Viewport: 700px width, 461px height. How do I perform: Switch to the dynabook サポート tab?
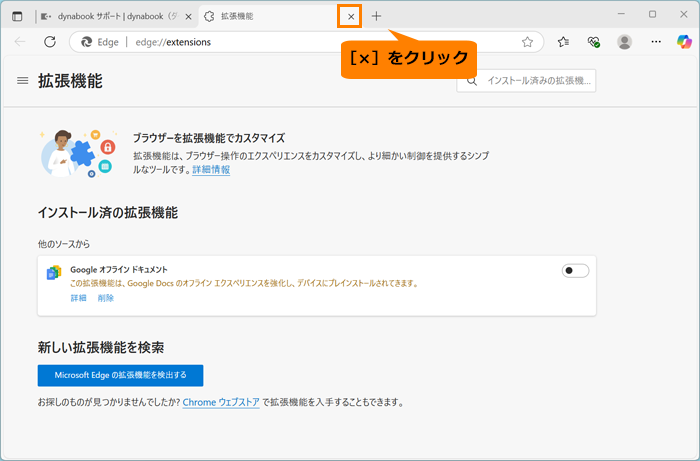pyautogui.click(x=116, y=17)
